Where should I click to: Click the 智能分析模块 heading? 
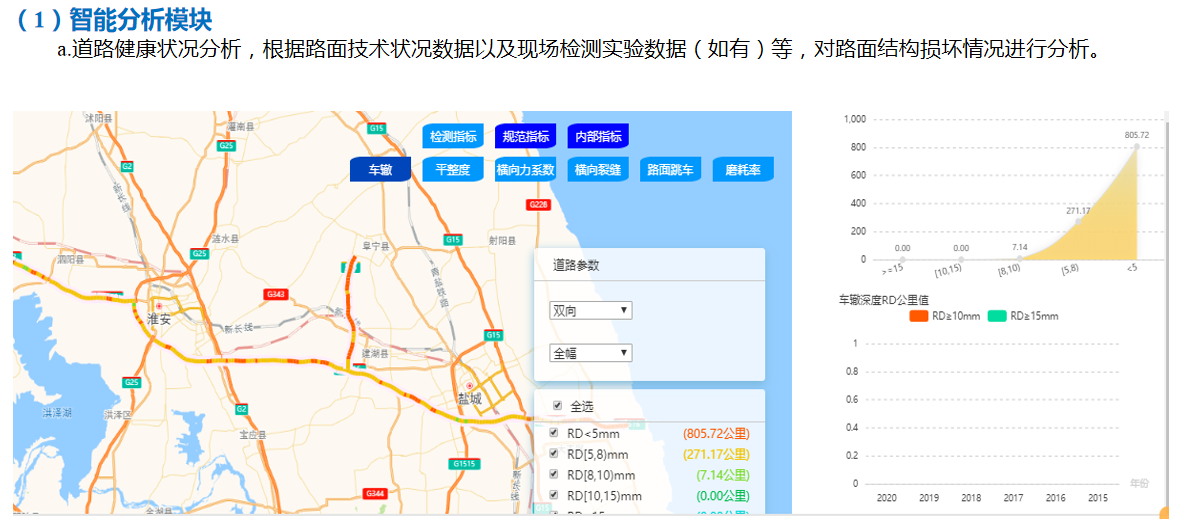[140, 19]
